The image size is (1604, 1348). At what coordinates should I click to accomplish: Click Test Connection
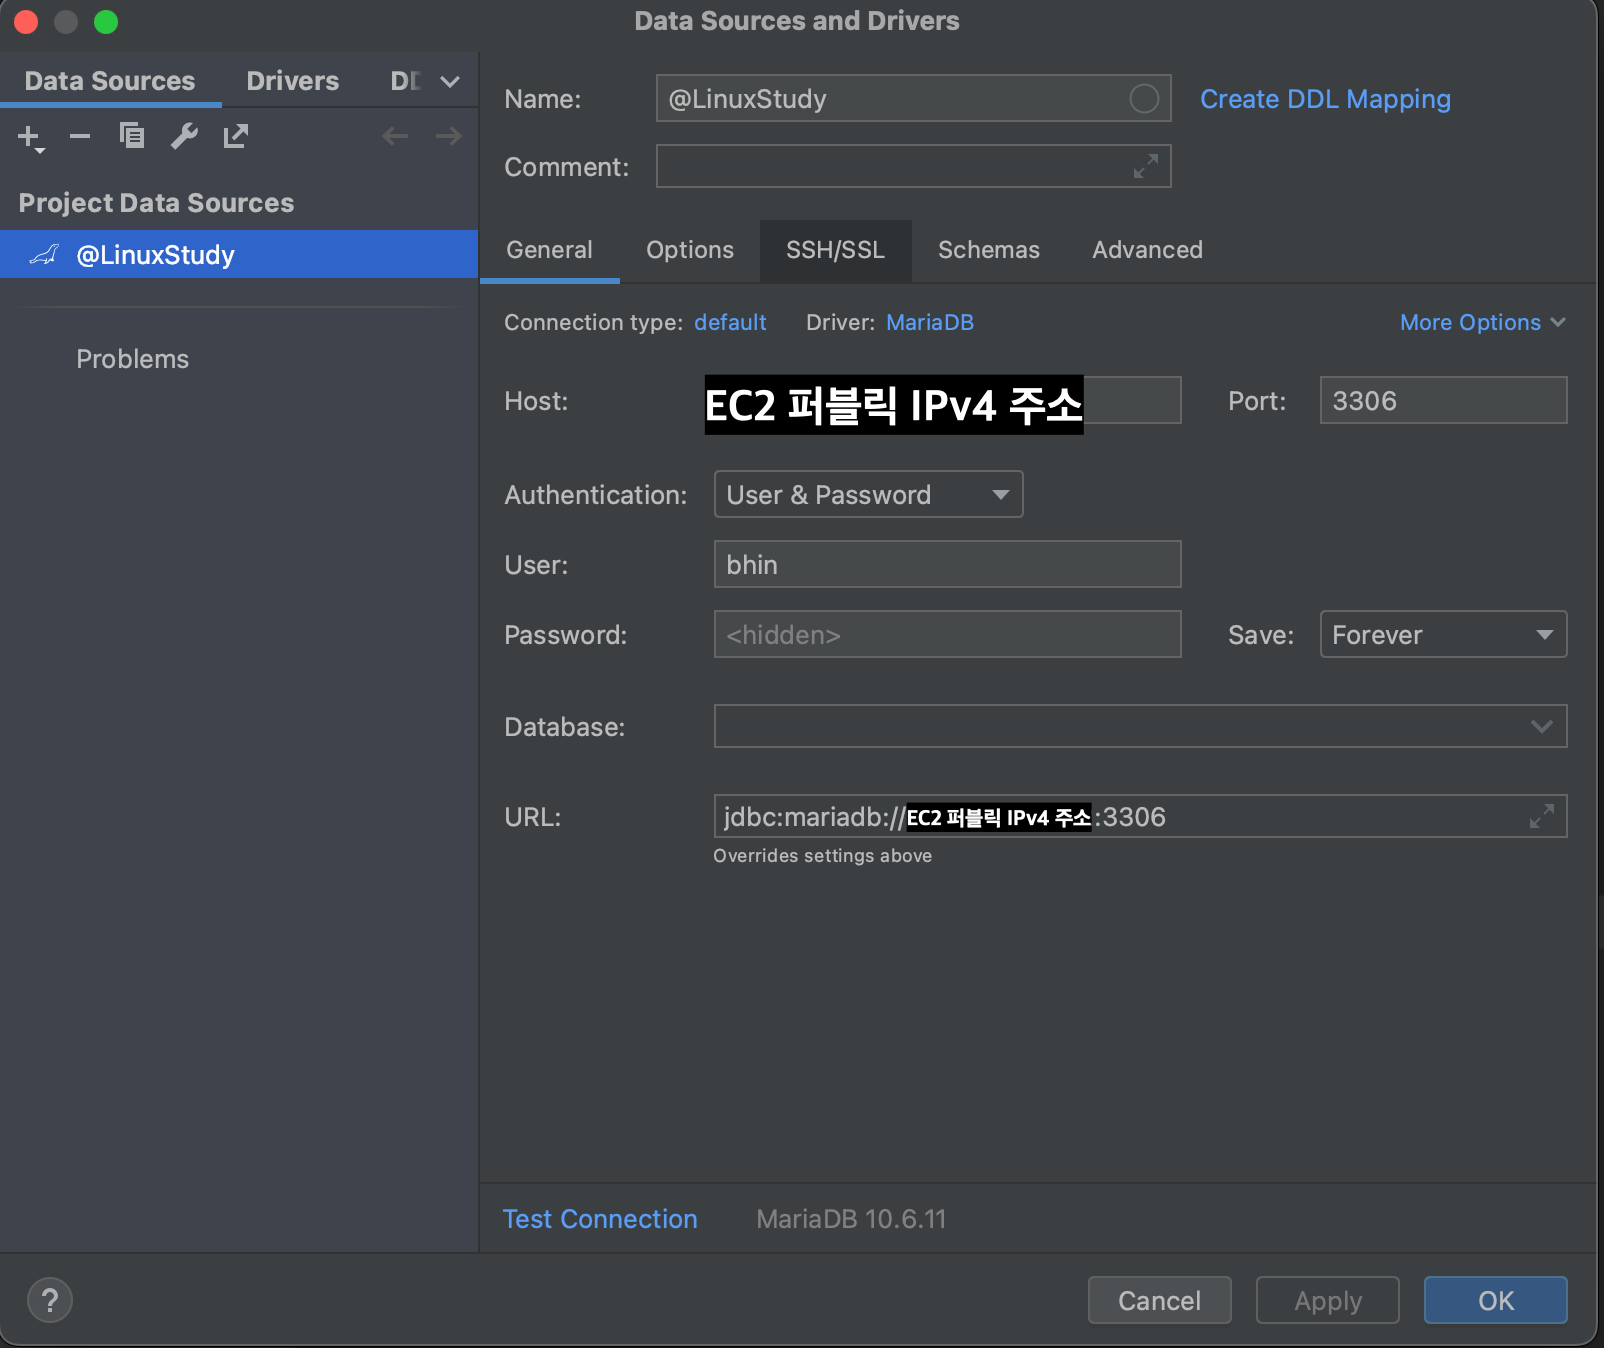(599, 1219)
